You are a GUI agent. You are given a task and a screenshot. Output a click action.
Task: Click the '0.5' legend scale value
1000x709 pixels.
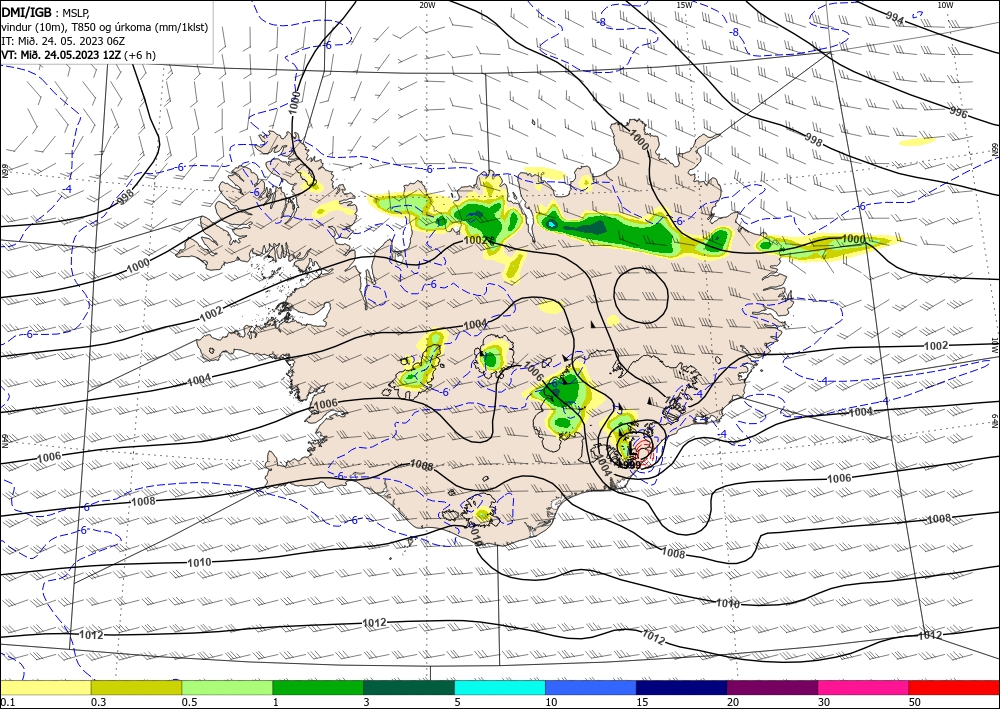click(x=189, y=702)
